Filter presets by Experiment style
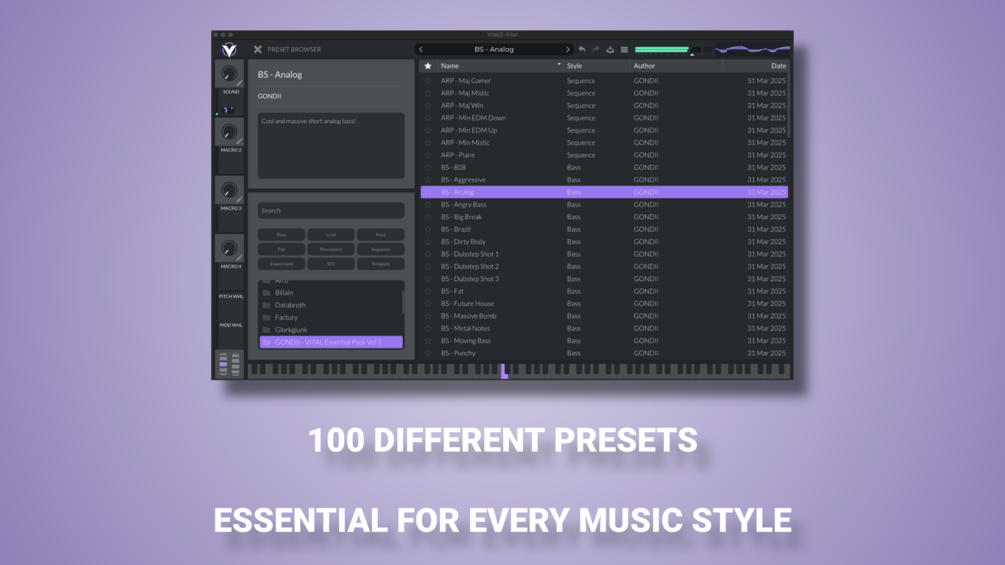 [281, 264]
